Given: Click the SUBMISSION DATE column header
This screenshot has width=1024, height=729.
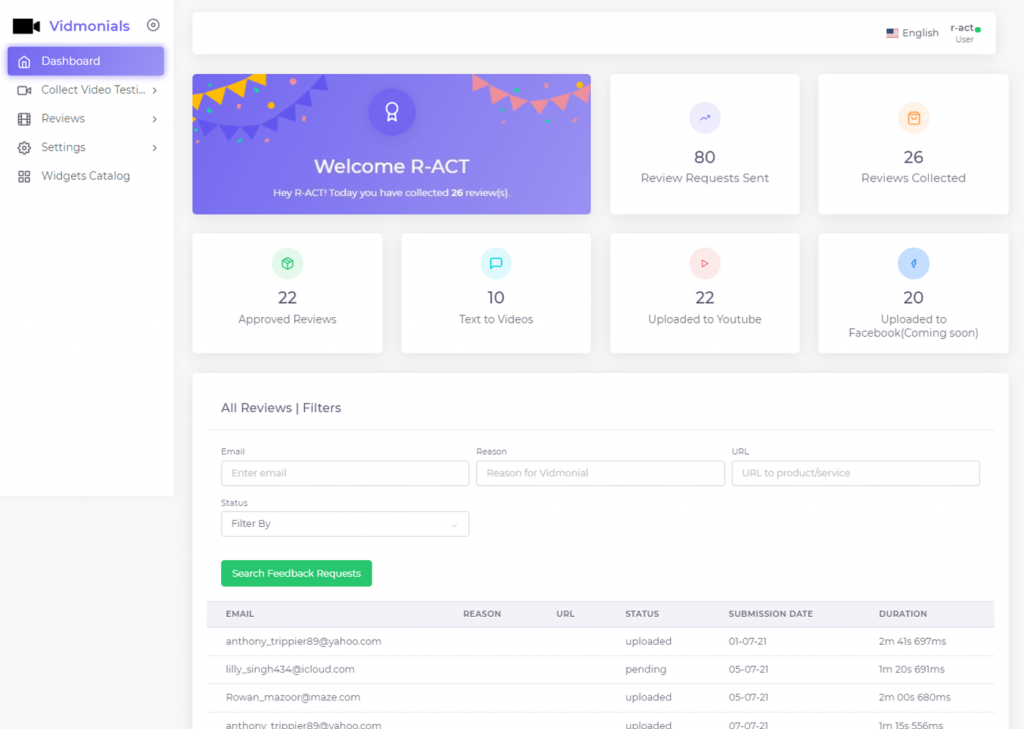Looking at the screenshot, I should coord(771,614).
